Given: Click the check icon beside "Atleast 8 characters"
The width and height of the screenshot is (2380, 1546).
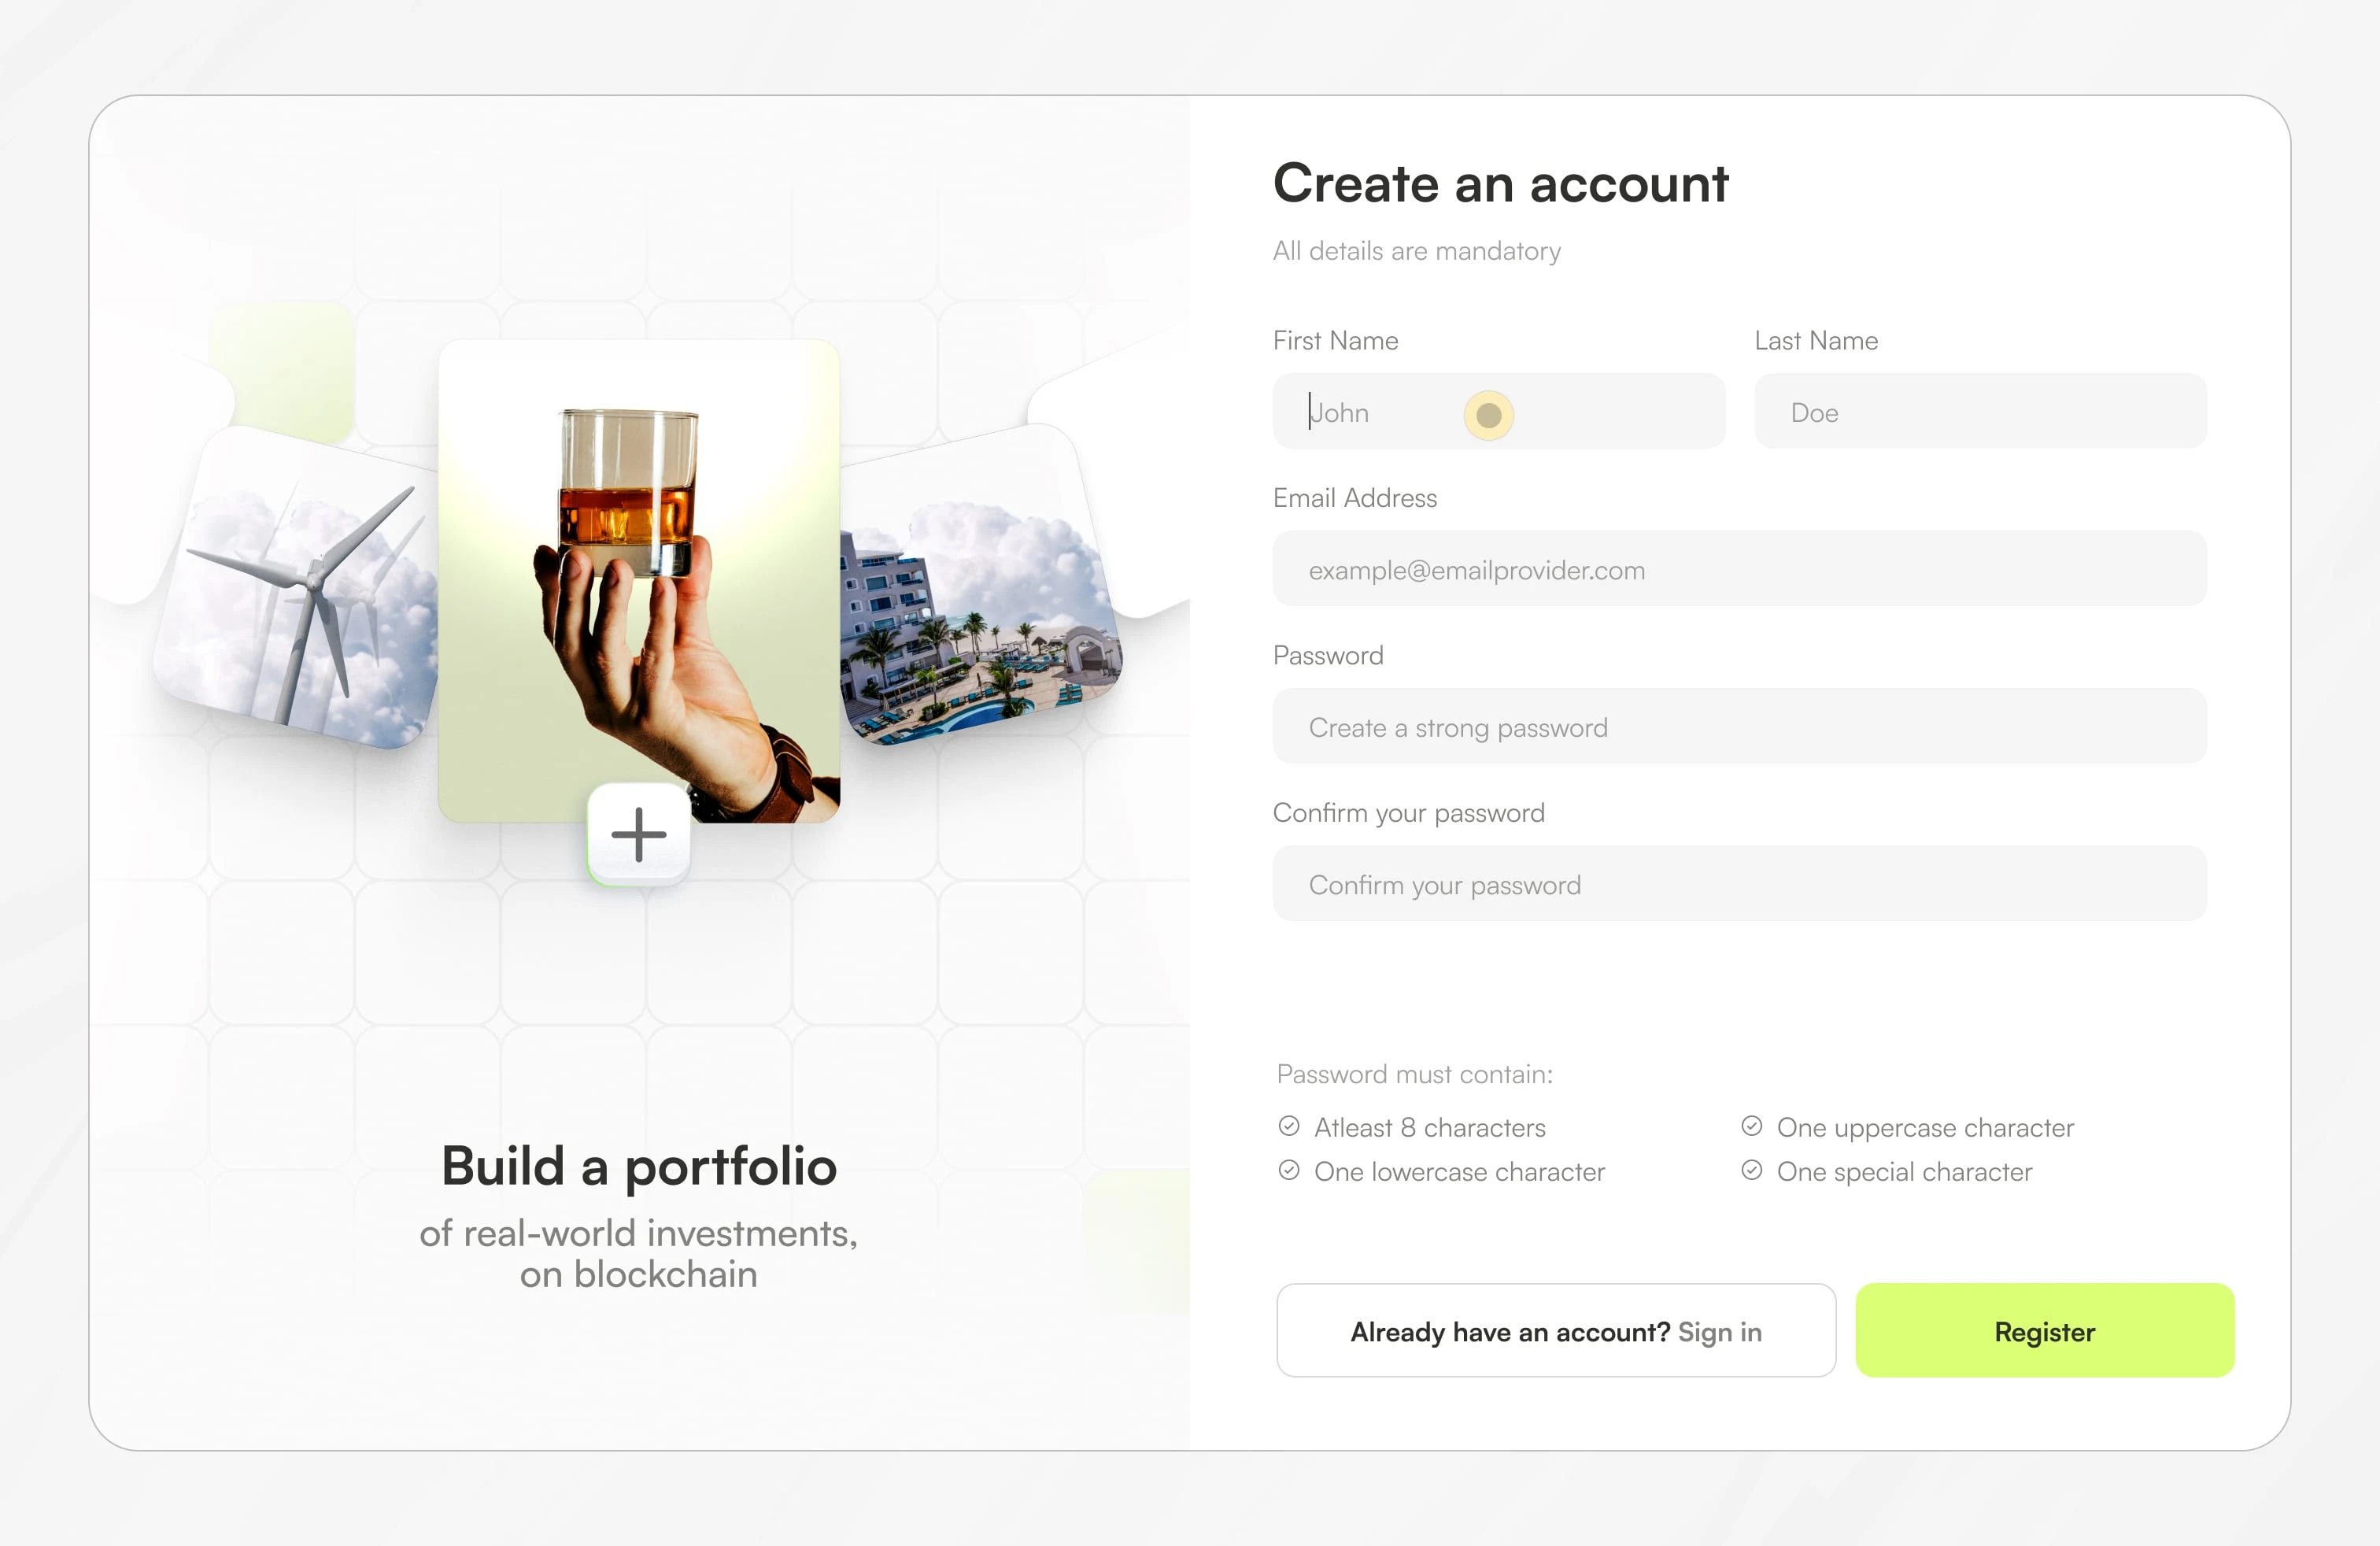Looking at the screenshot, I should click(x=1289, y=1126).
